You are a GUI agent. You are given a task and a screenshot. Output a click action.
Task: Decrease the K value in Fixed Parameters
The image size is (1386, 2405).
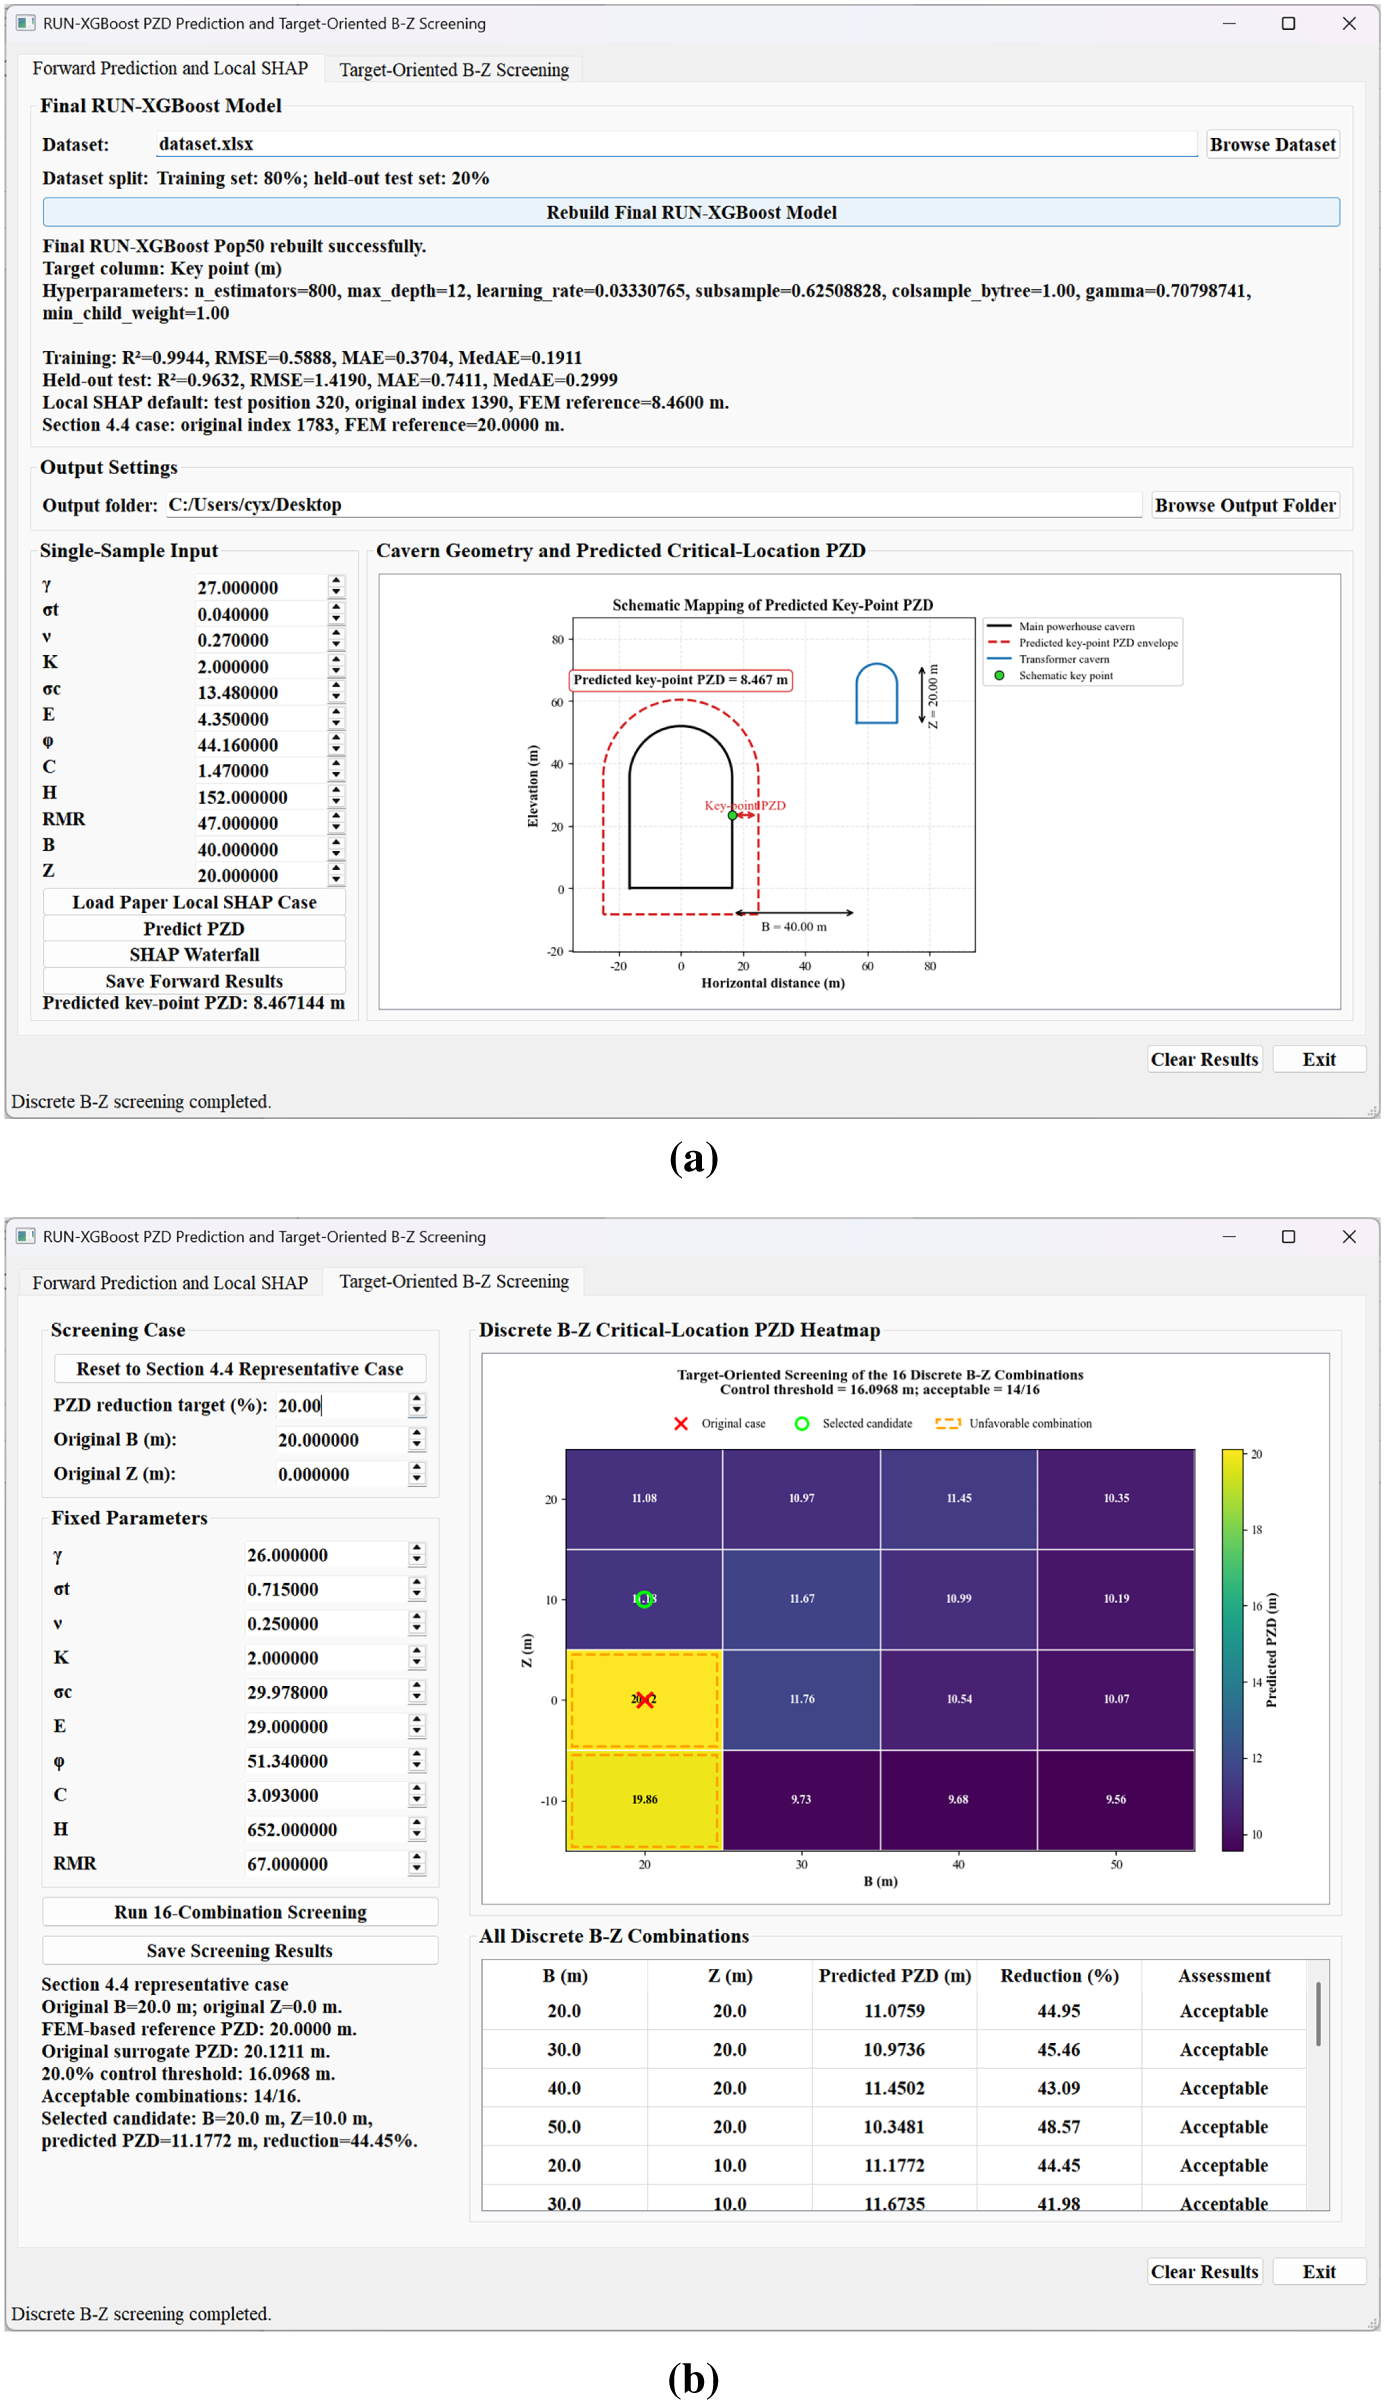point(417,1665)
